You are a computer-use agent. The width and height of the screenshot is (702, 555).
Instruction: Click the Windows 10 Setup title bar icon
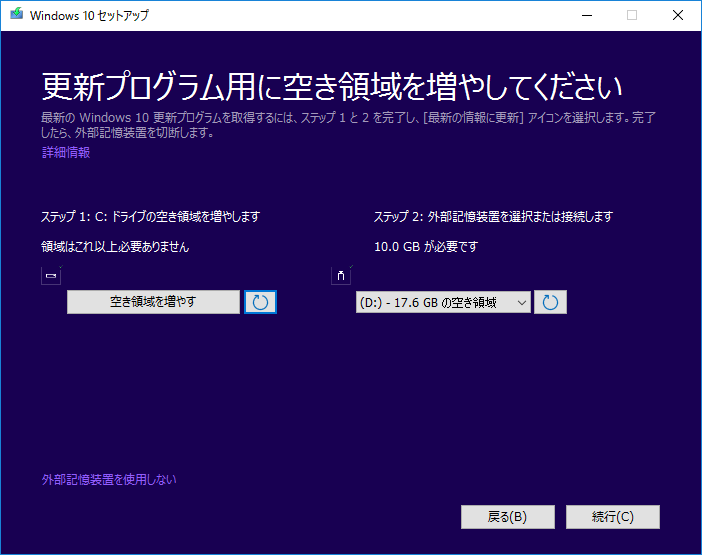(x=17, y=14)
